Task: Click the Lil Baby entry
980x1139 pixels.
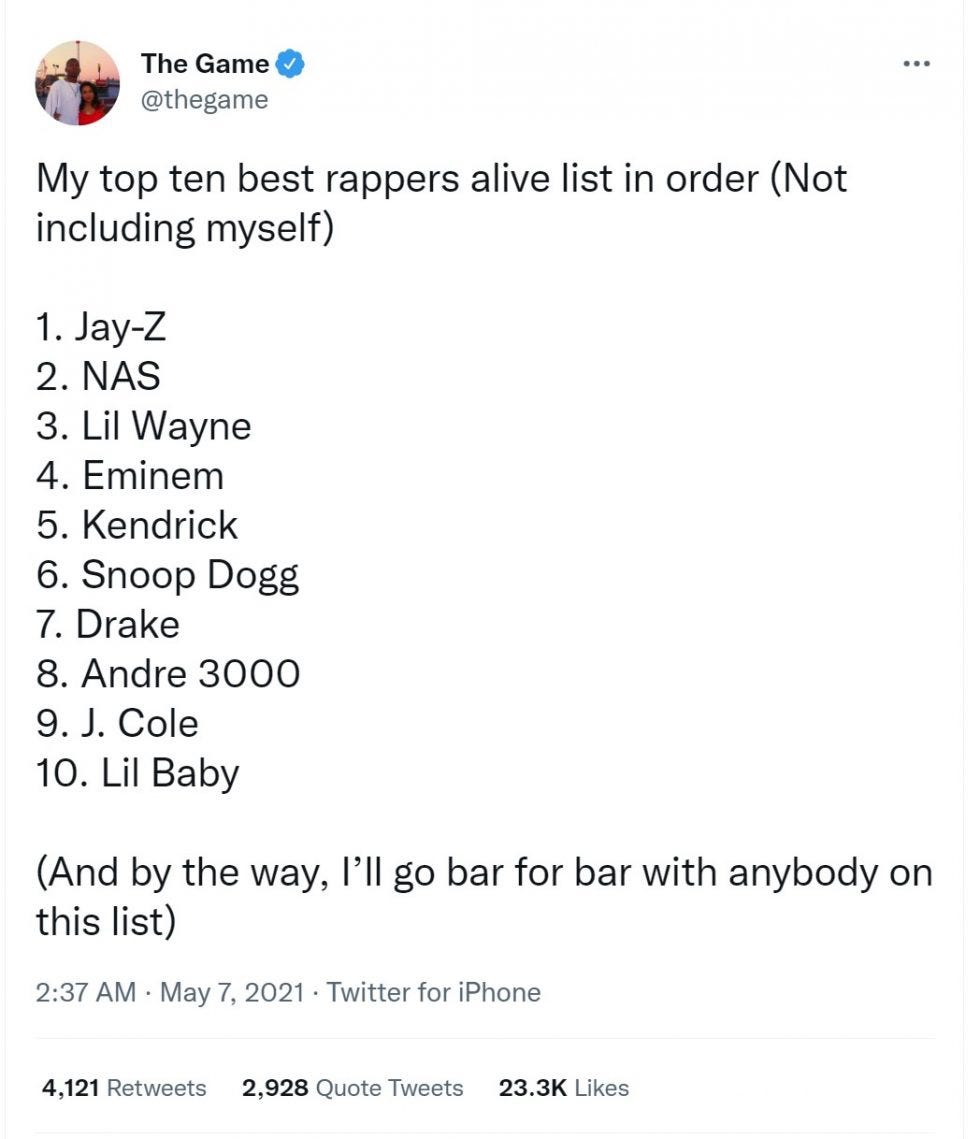Action: coord(137,773)
